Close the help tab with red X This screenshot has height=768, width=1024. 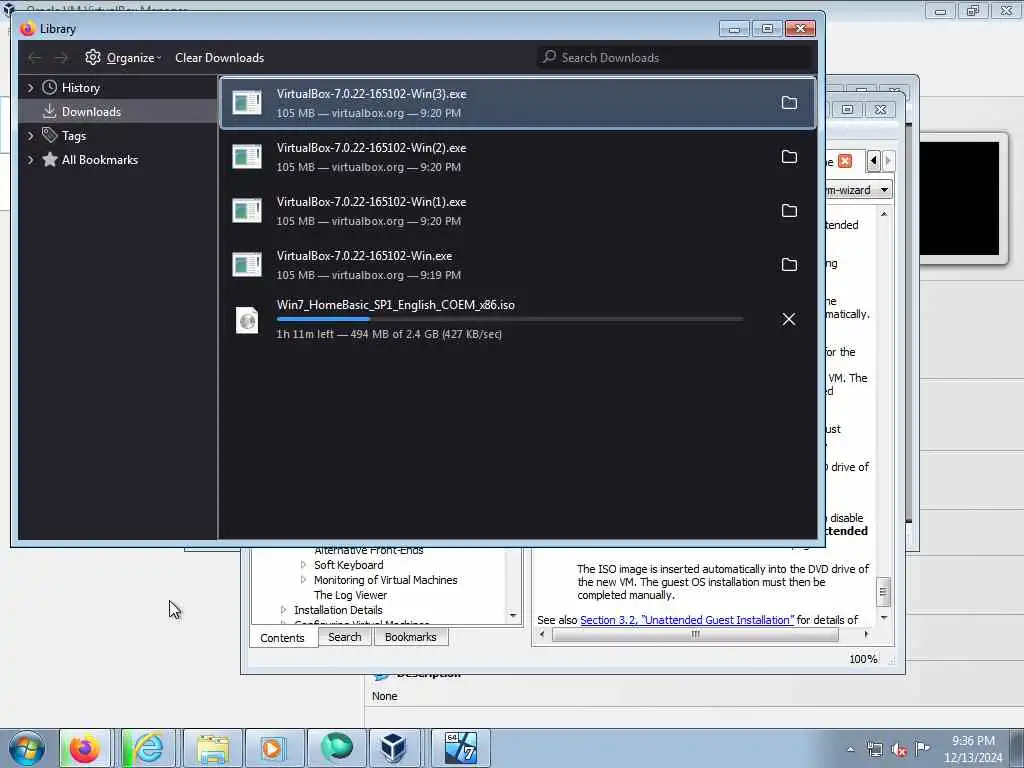click(845, 161)
